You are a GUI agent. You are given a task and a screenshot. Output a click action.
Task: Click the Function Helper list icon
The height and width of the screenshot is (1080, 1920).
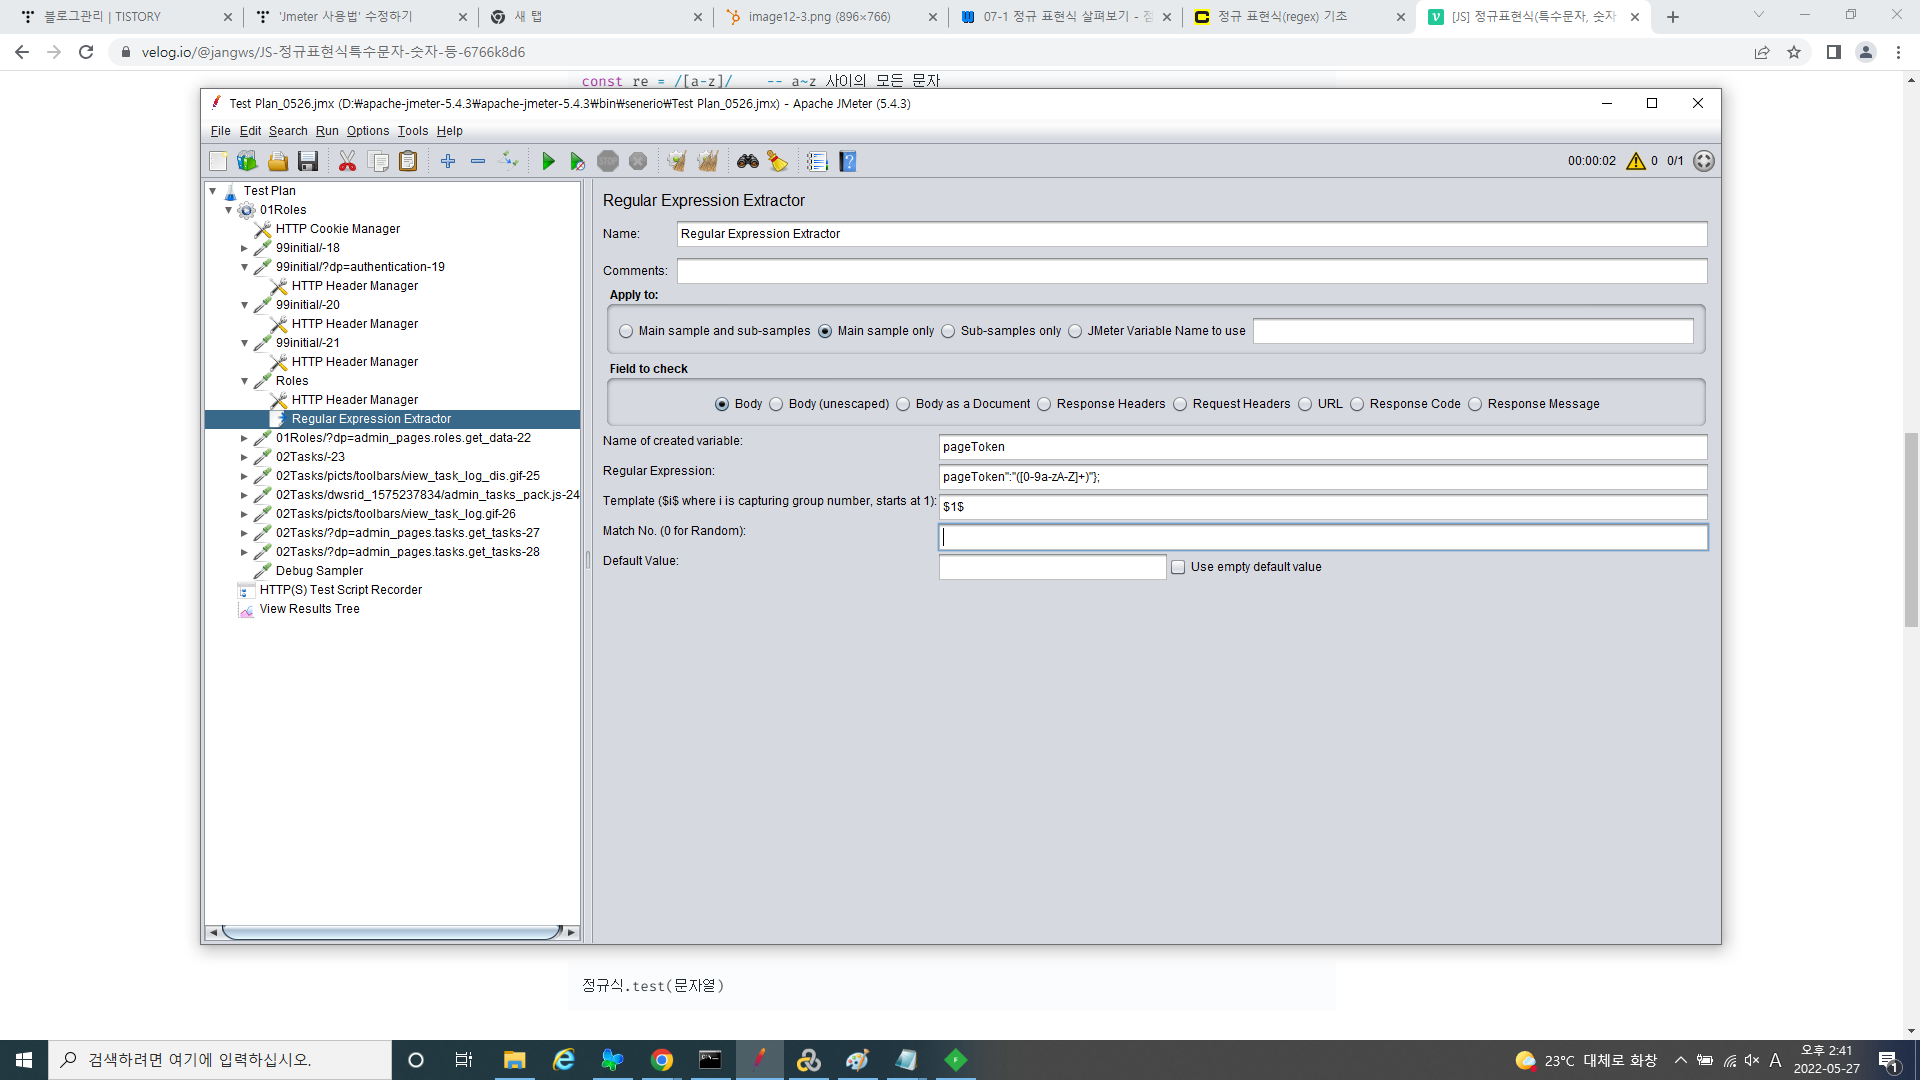click(817, 161)
